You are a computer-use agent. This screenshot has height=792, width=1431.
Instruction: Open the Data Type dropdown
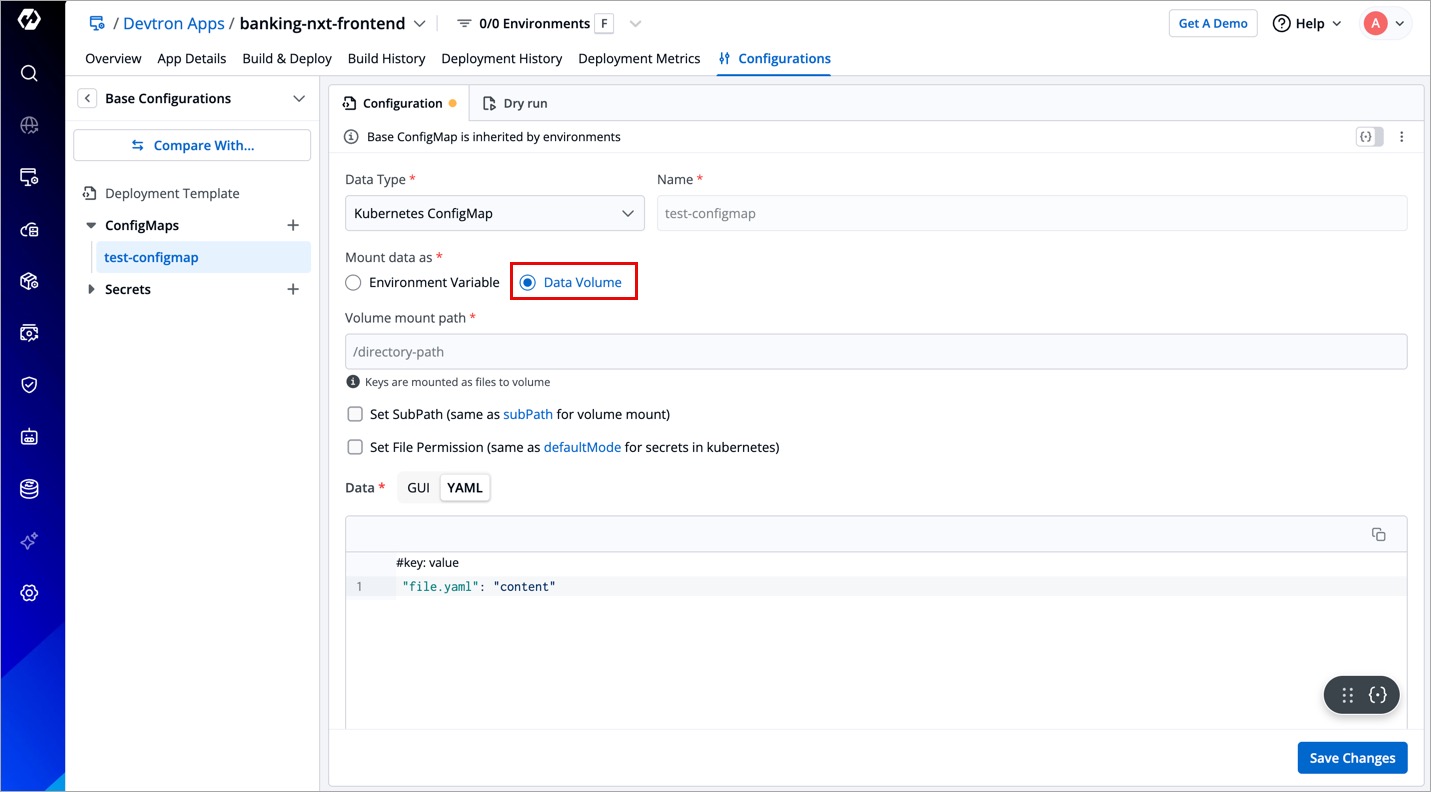(494, 213)
